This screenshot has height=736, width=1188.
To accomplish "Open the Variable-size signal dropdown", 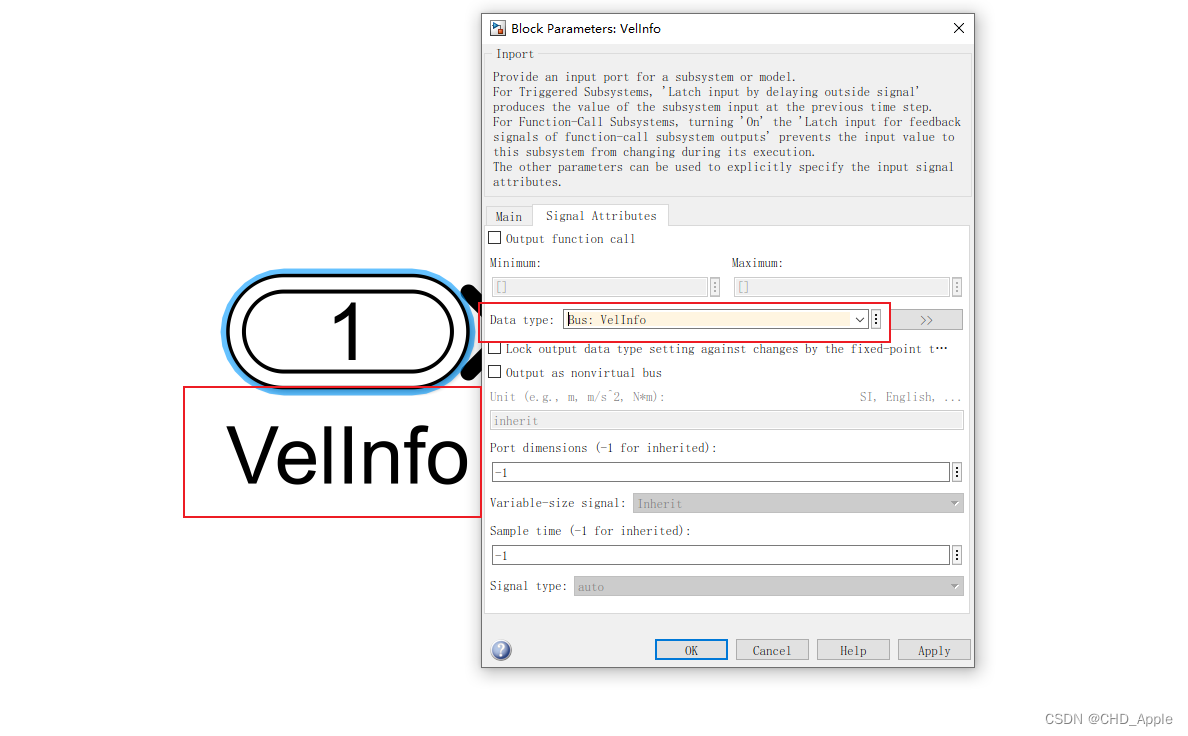I will (x=798, y=503).
